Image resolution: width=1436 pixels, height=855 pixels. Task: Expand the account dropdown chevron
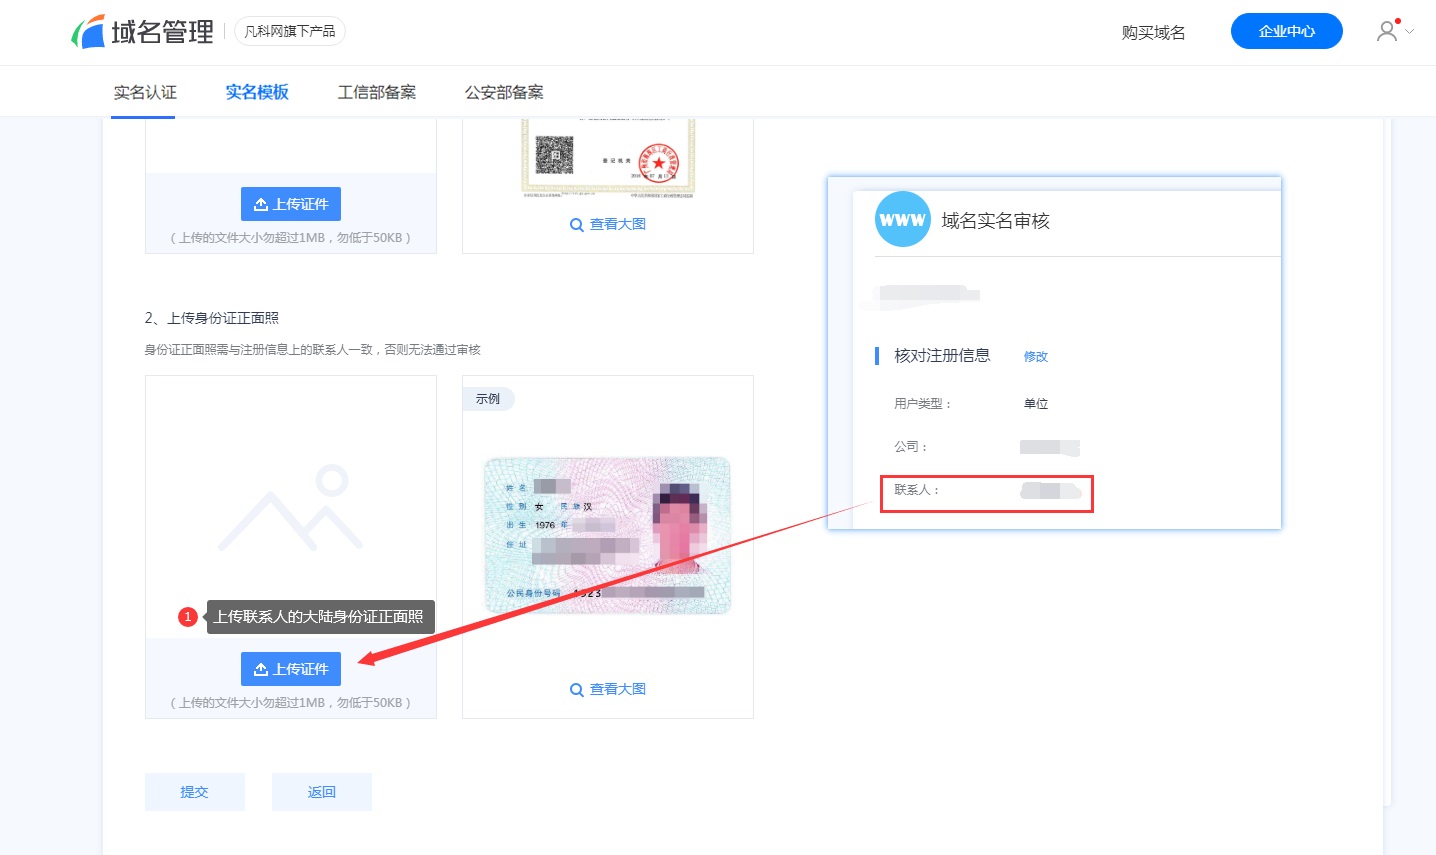coord(1409,31)
